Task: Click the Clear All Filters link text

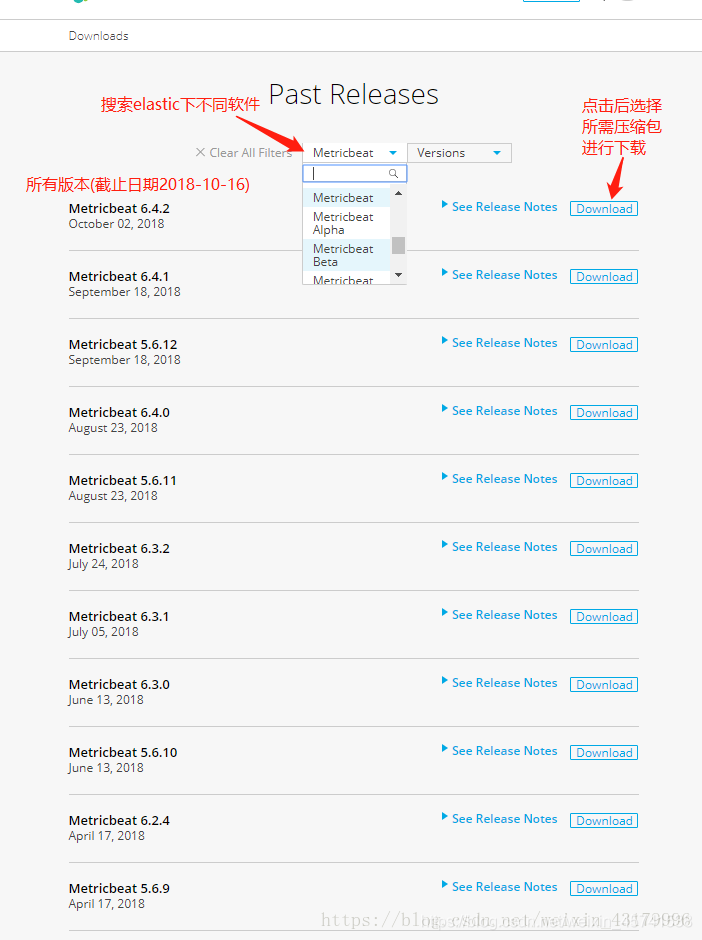Action: (251, 153)
